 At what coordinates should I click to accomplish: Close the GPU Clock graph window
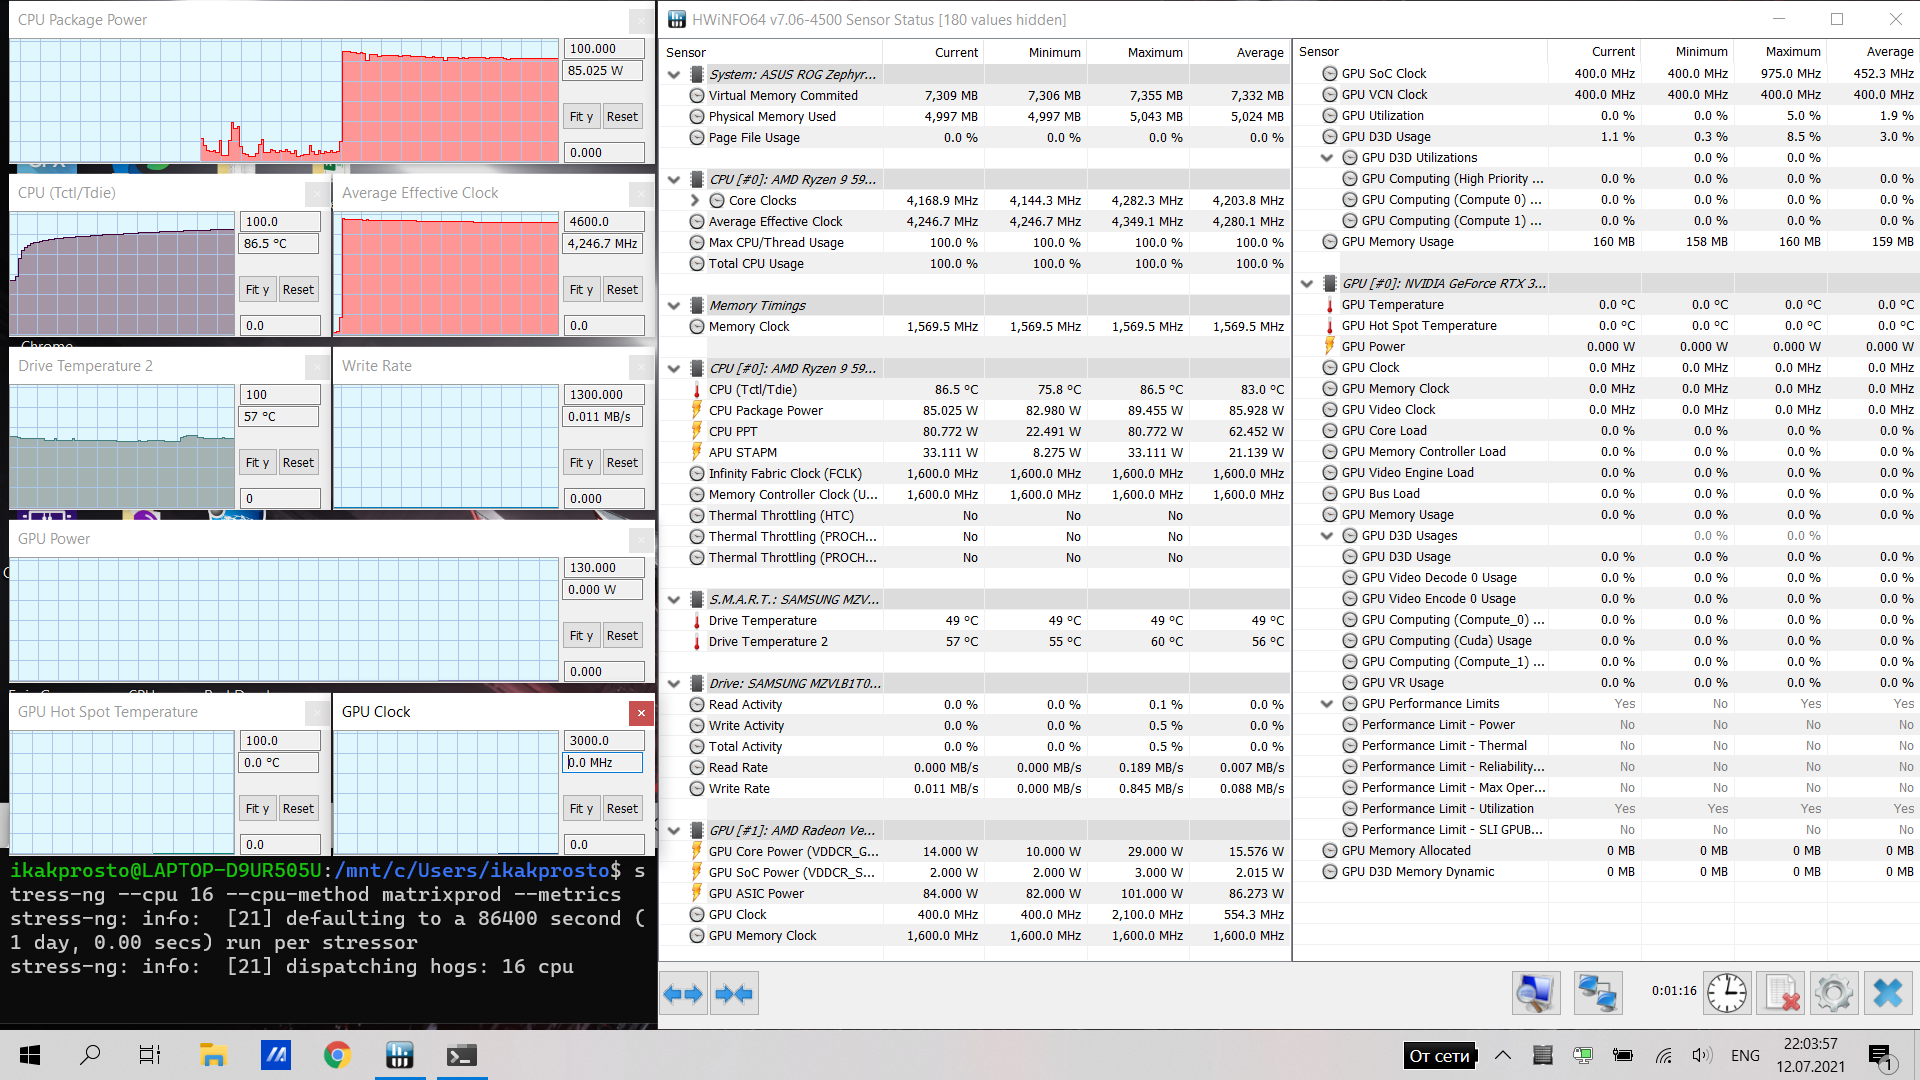coord(641,712)
